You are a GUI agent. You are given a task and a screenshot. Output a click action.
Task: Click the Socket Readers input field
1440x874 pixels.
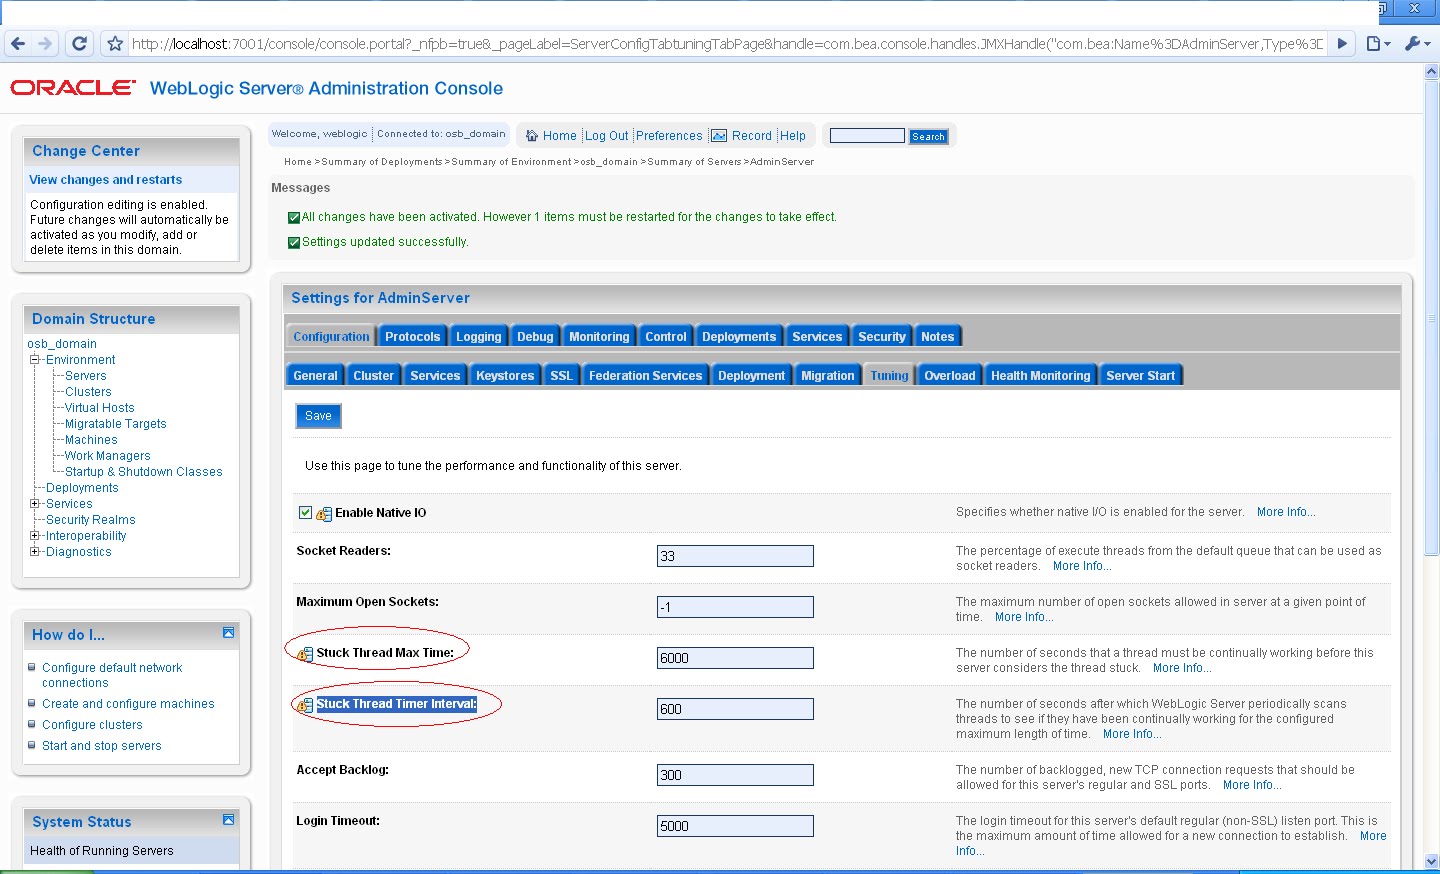735,556
